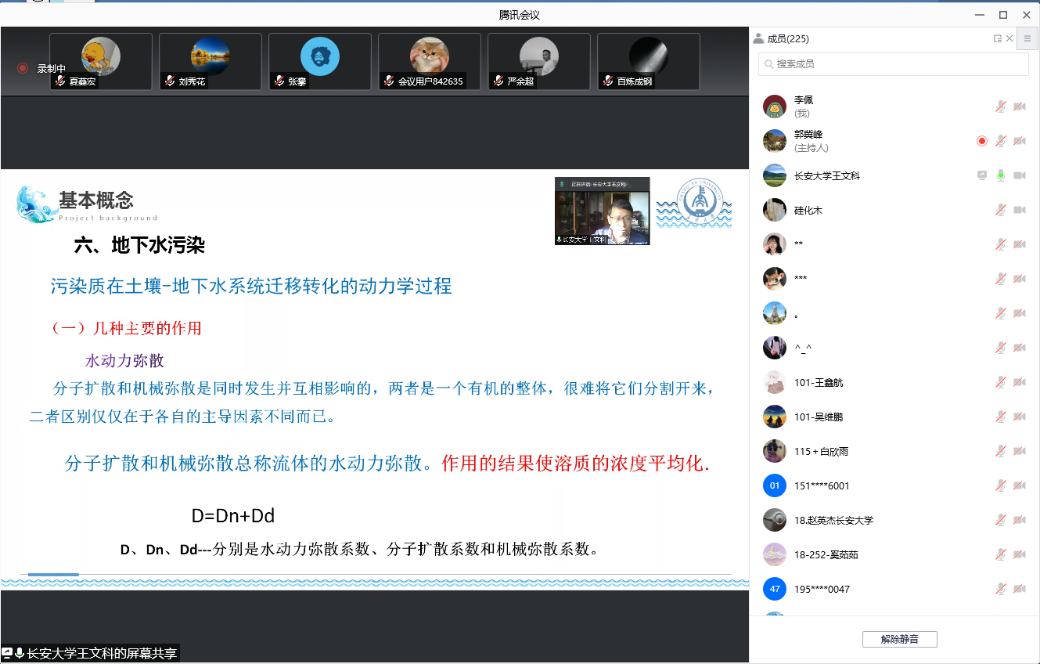
Task: Toggle the camera icon for 李佩
Action: [x=1020, y=106]
